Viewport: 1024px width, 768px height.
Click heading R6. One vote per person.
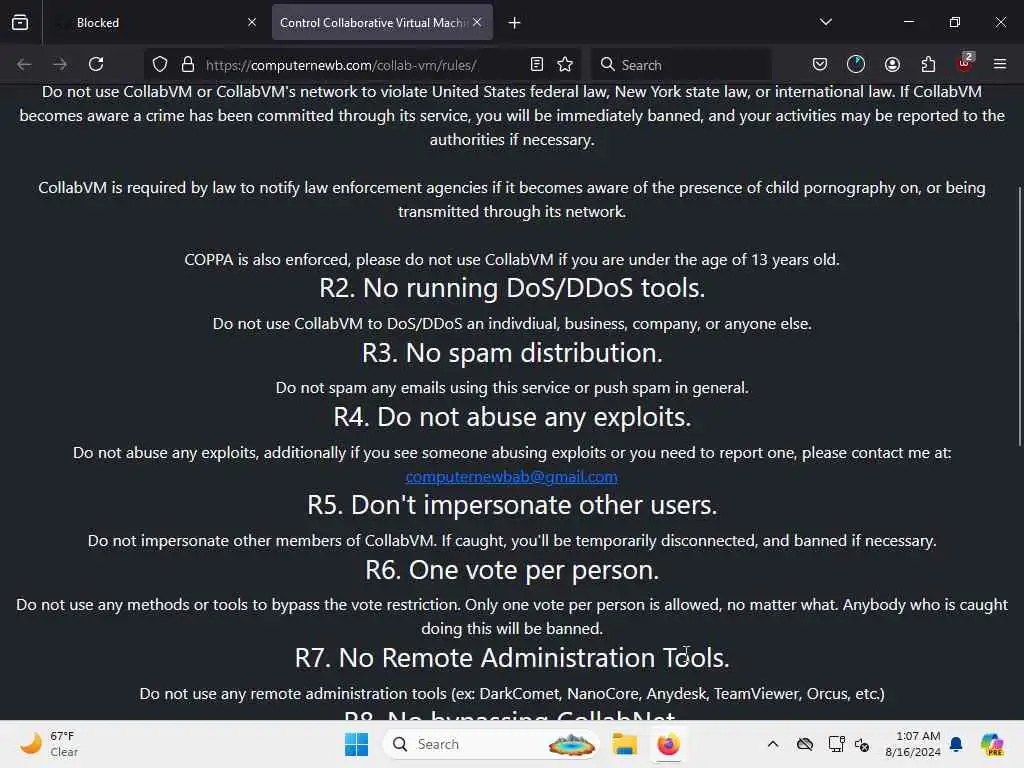tap(512, 570)
